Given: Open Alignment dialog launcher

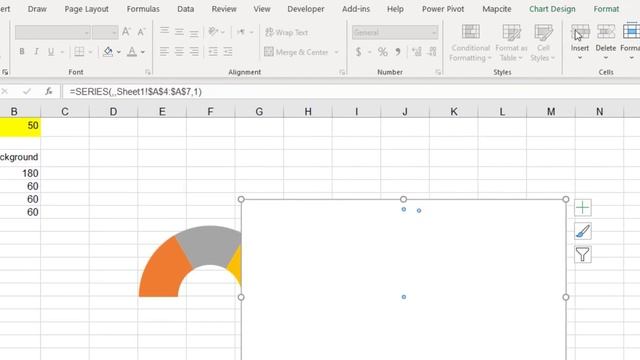Looking at the screenshot, I should pyautogui.click(x=342, y=72).
